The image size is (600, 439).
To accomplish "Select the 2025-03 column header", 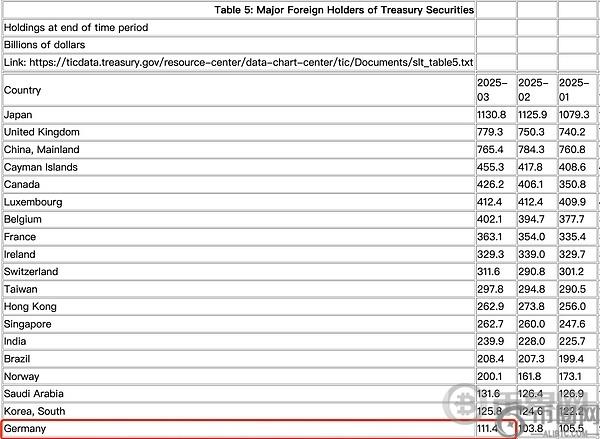I will [494, 90].
